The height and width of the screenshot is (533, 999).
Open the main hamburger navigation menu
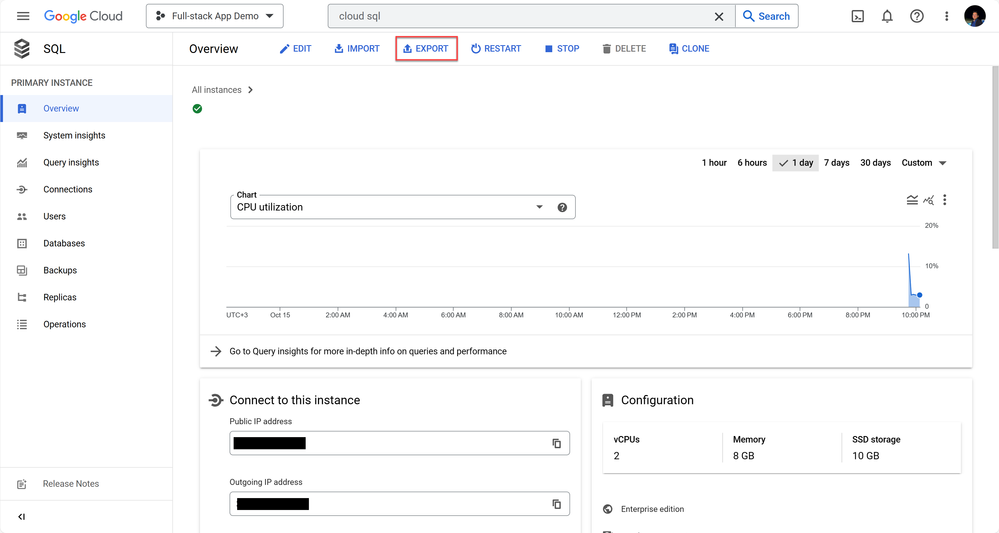coord(23,16)
